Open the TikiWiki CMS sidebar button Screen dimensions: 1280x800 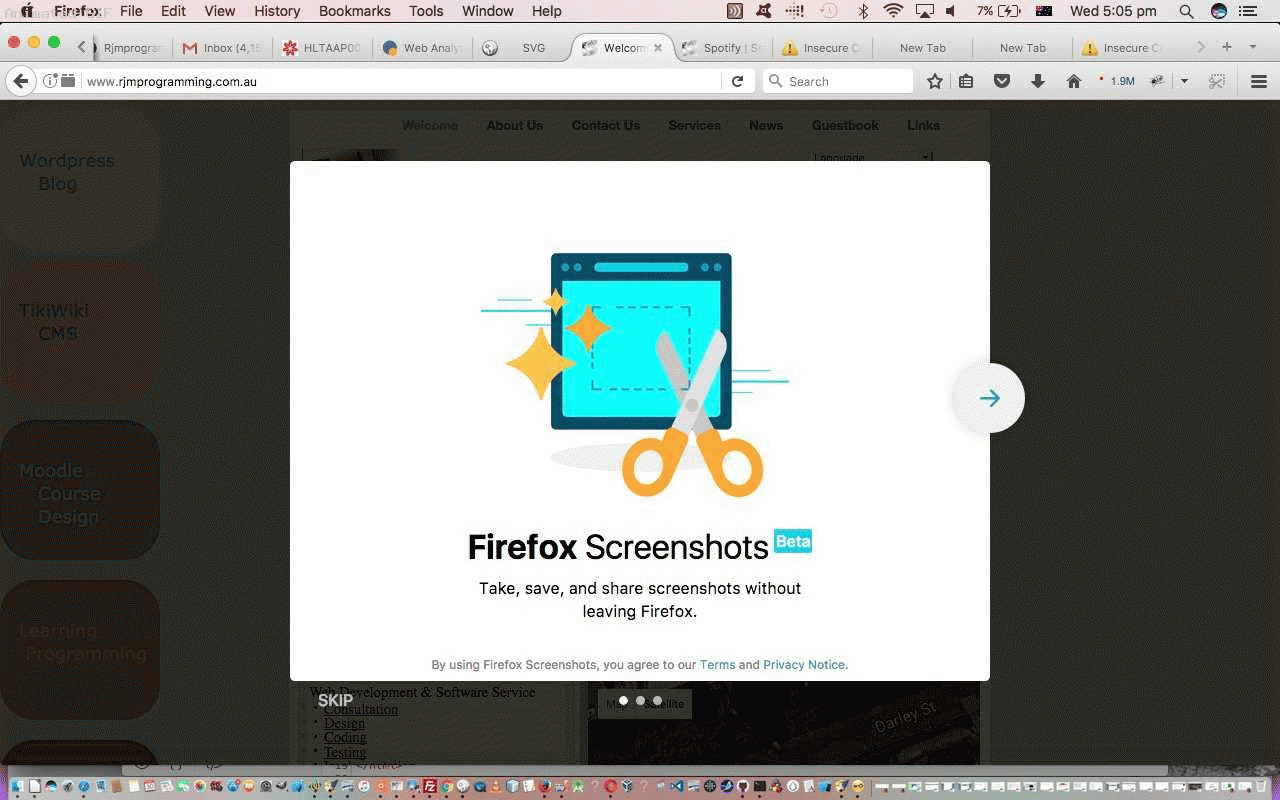click(80, 330)
